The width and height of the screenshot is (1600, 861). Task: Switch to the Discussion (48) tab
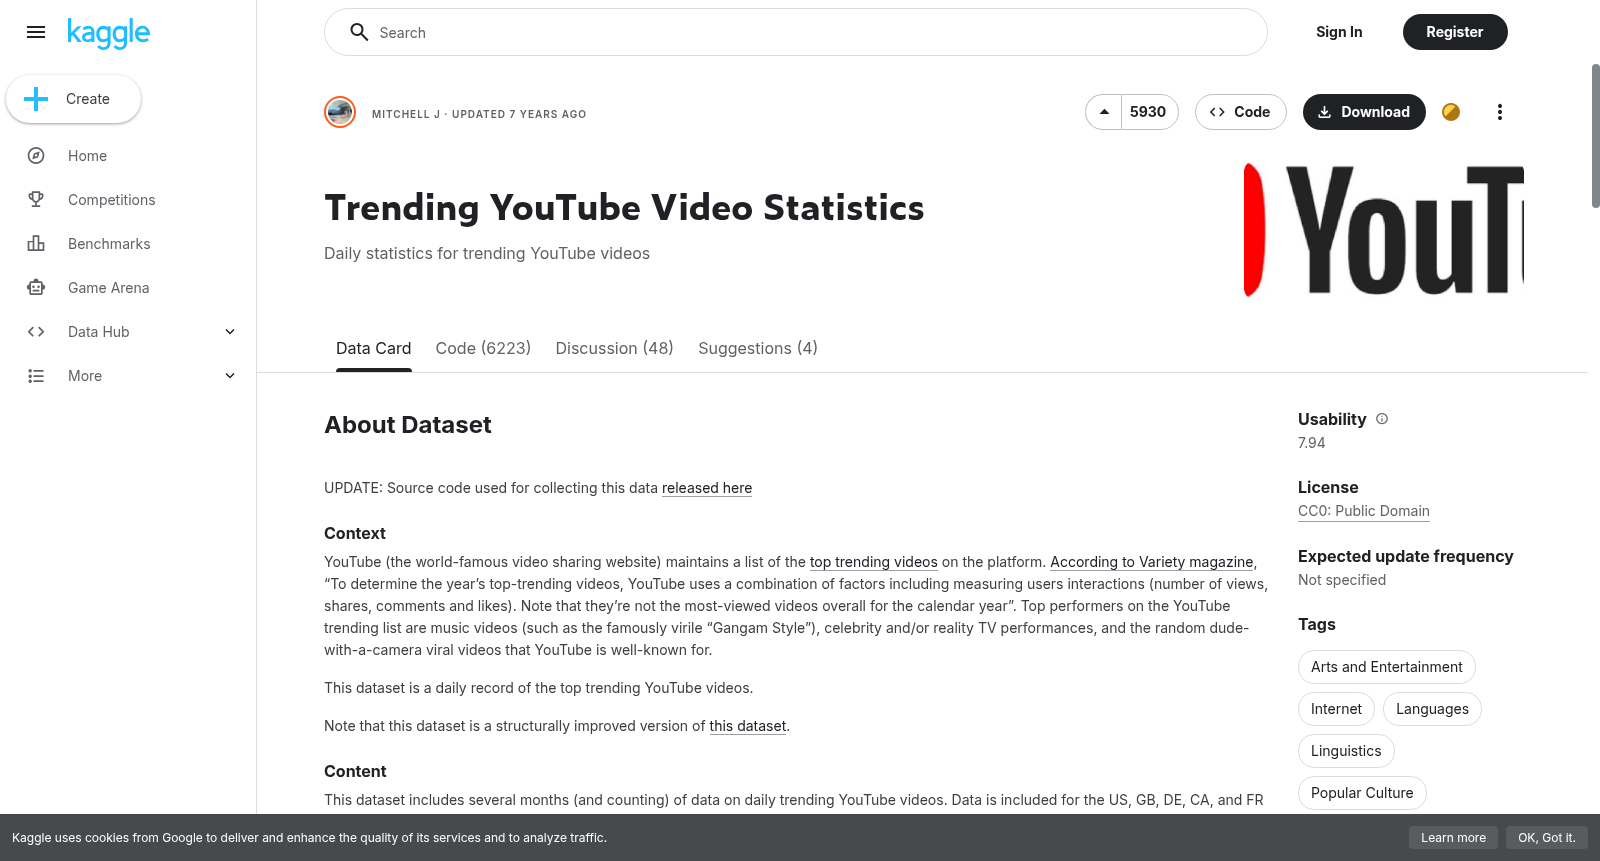point(614,348)
